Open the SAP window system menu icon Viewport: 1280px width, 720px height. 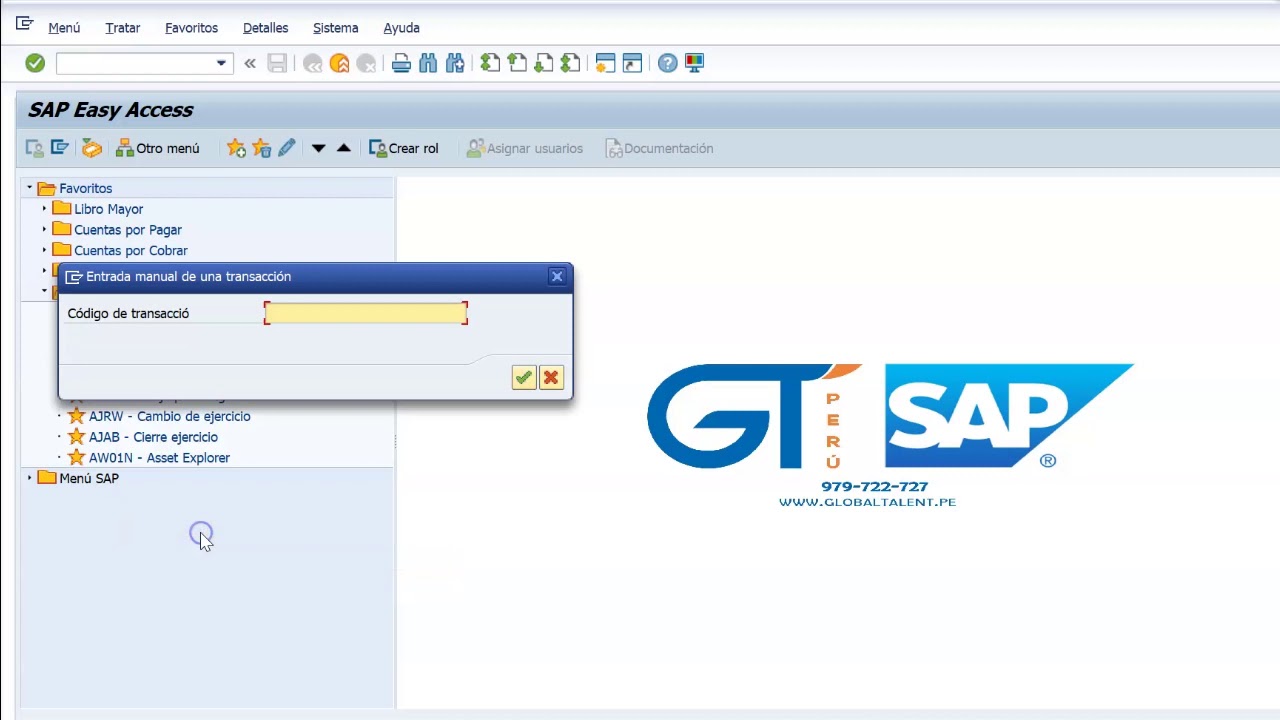pyautogui.click(x=24, y=24)
